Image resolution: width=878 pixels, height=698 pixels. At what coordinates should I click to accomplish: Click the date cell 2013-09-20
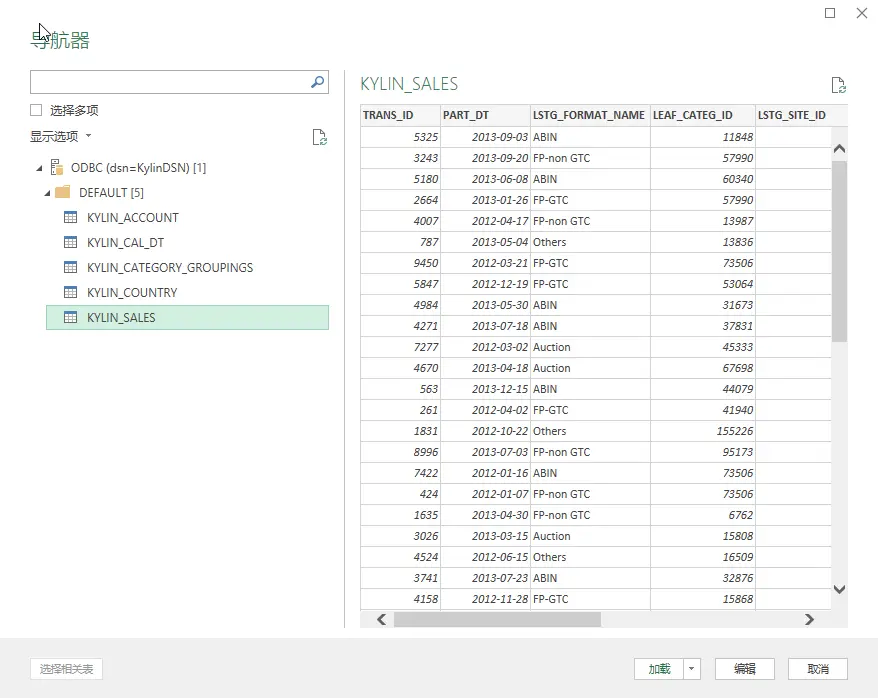pos(485,158)
